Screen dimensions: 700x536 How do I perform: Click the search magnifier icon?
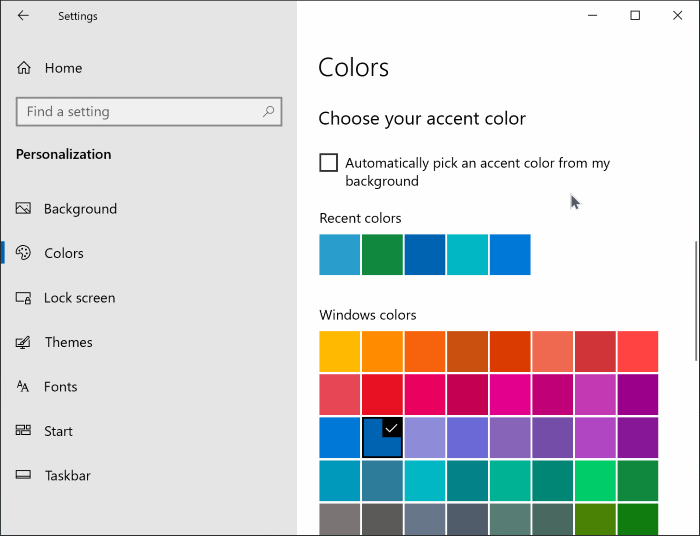point(268,111)
